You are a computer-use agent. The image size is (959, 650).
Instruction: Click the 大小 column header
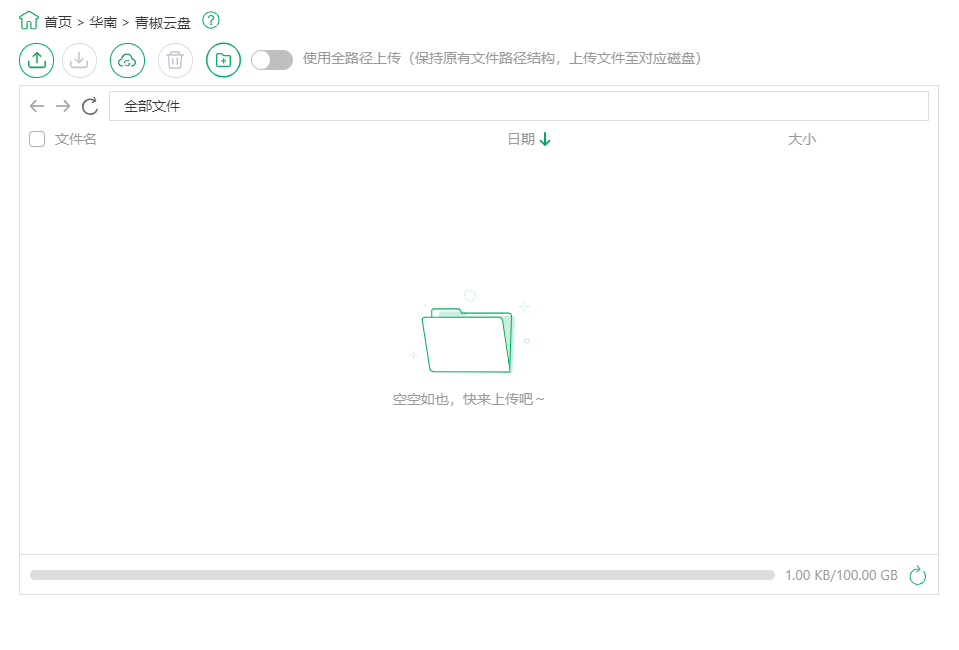click(x=802, y=139)
